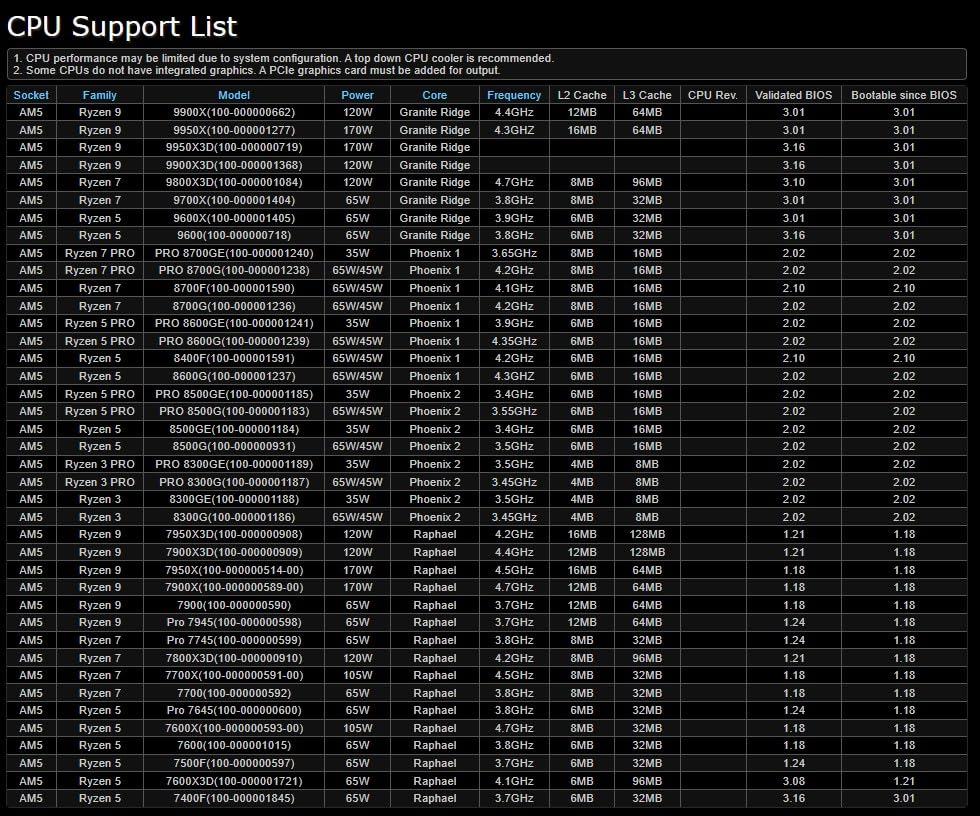Sort by the Family column header
This screenshot has width=980, height=816.
99,95
